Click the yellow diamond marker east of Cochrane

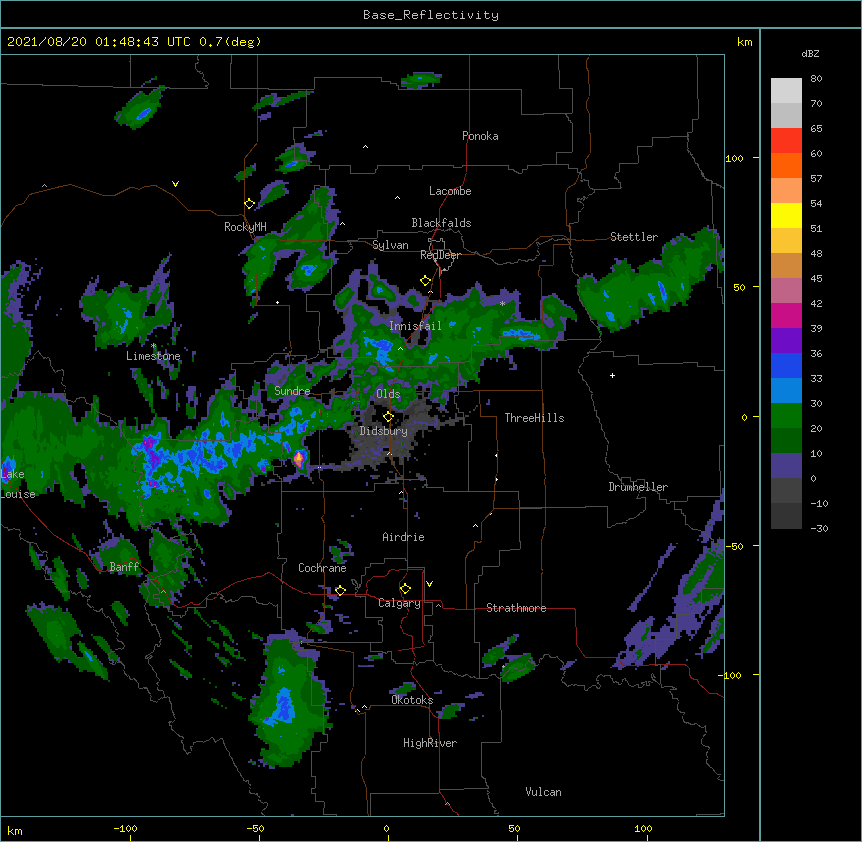[340, 590]
